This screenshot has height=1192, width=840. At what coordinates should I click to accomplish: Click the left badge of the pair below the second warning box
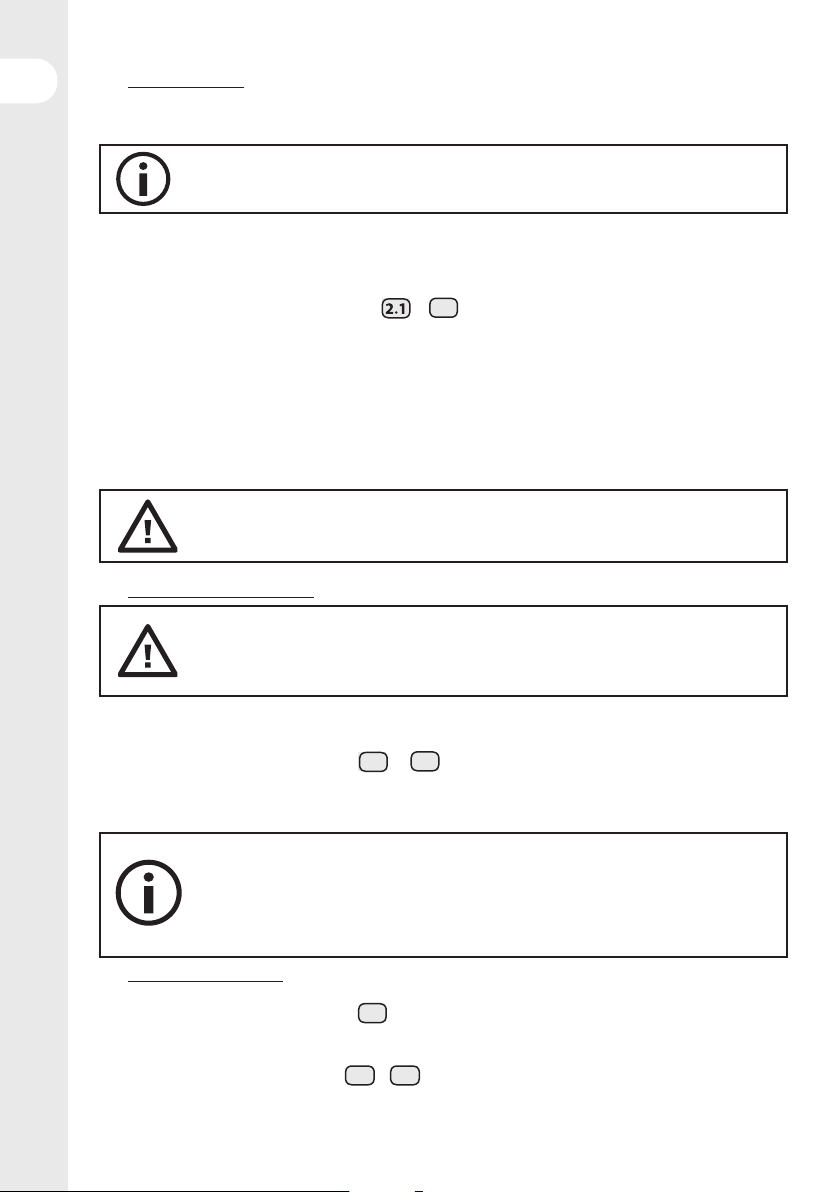373,762
